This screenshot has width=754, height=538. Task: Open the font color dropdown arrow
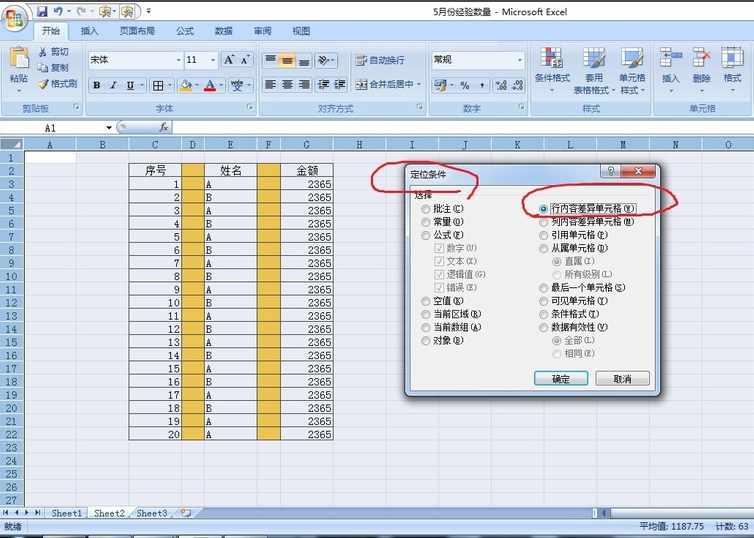pyautogui.click(x=221, y=86)
